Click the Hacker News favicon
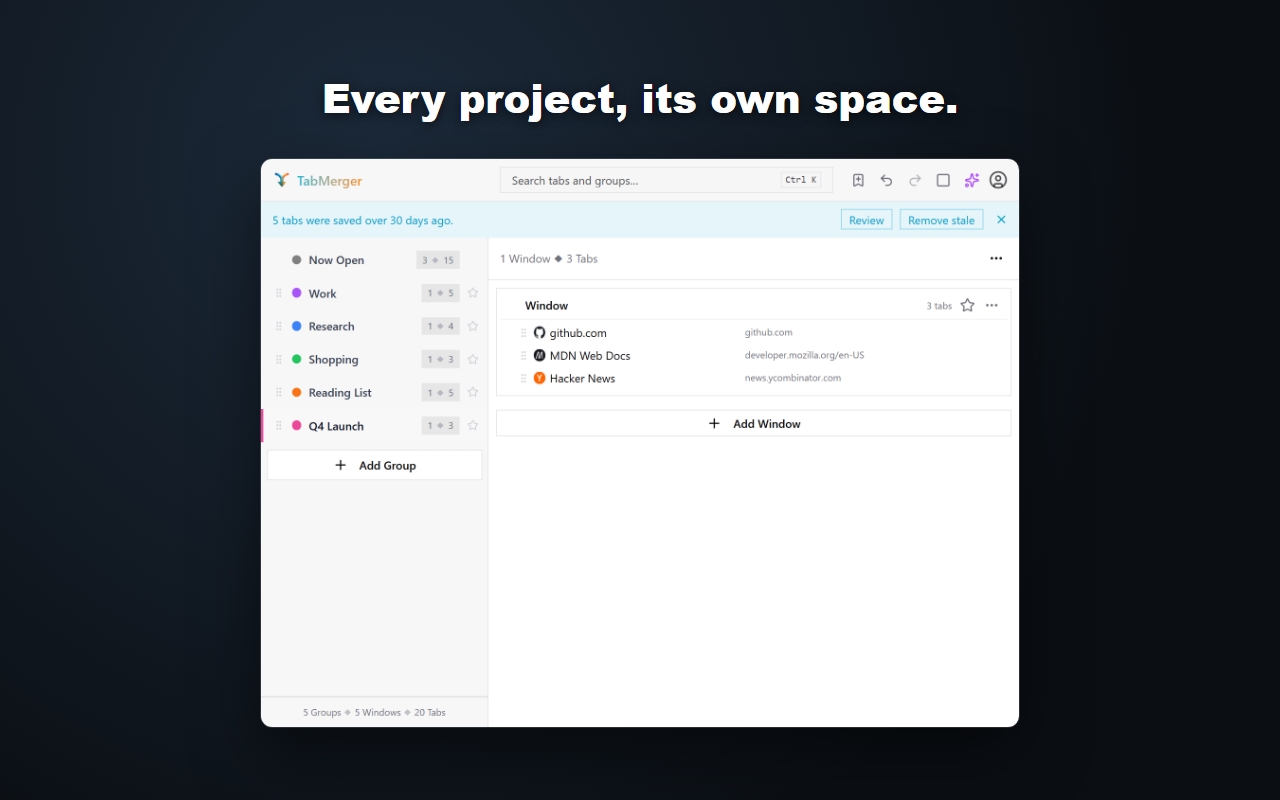1280x800 pixels. coord(540,379)
